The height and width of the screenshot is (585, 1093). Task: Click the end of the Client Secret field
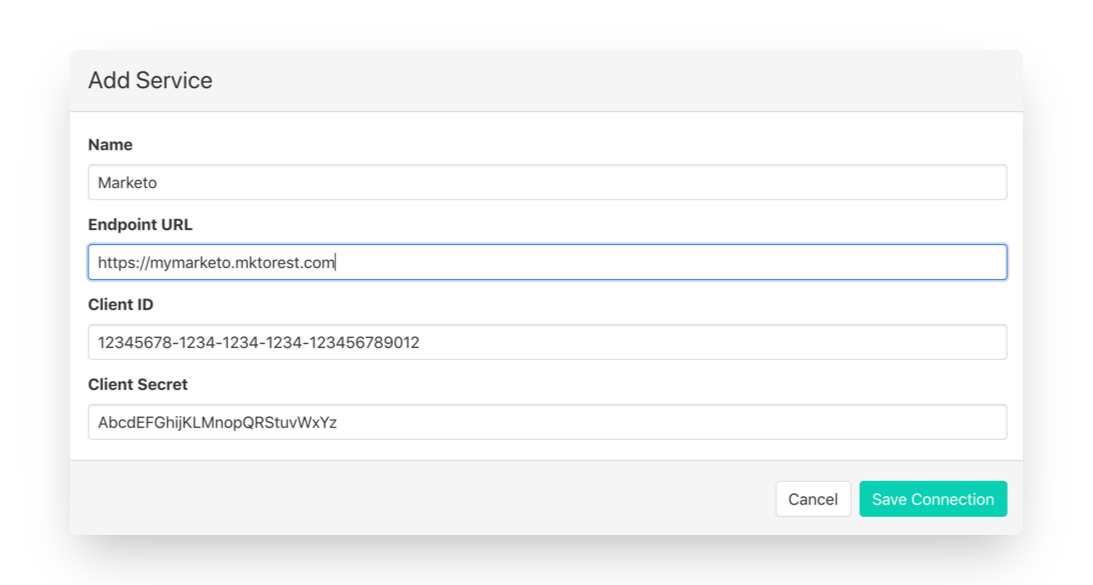(x=990, y=423)
